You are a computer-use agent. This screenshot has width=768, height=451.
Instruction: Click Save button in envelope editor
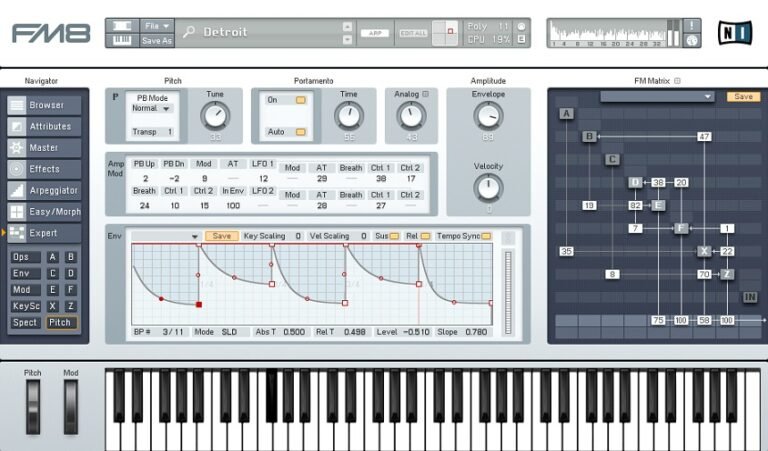(221, 236)
